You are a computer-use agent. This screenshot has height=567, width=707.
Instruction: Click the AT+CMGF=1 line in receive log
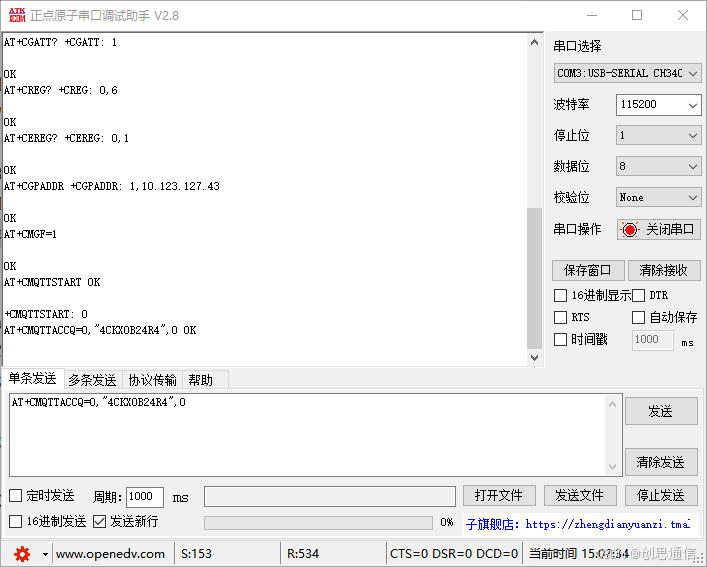pos(30,234)
